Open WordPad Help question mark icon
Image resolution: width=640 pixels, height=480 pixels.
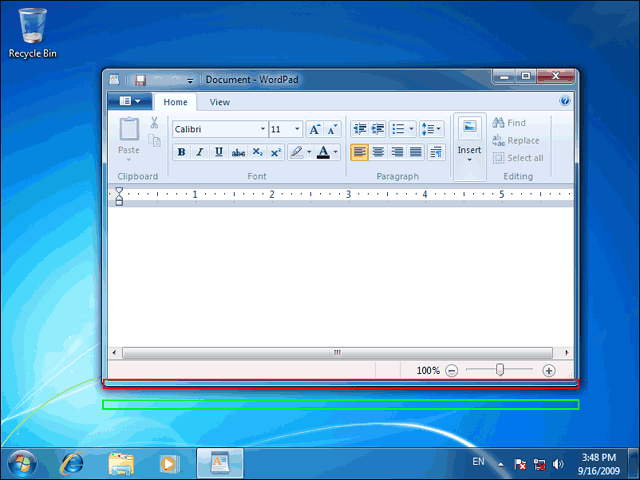click(x=565, y=100)
